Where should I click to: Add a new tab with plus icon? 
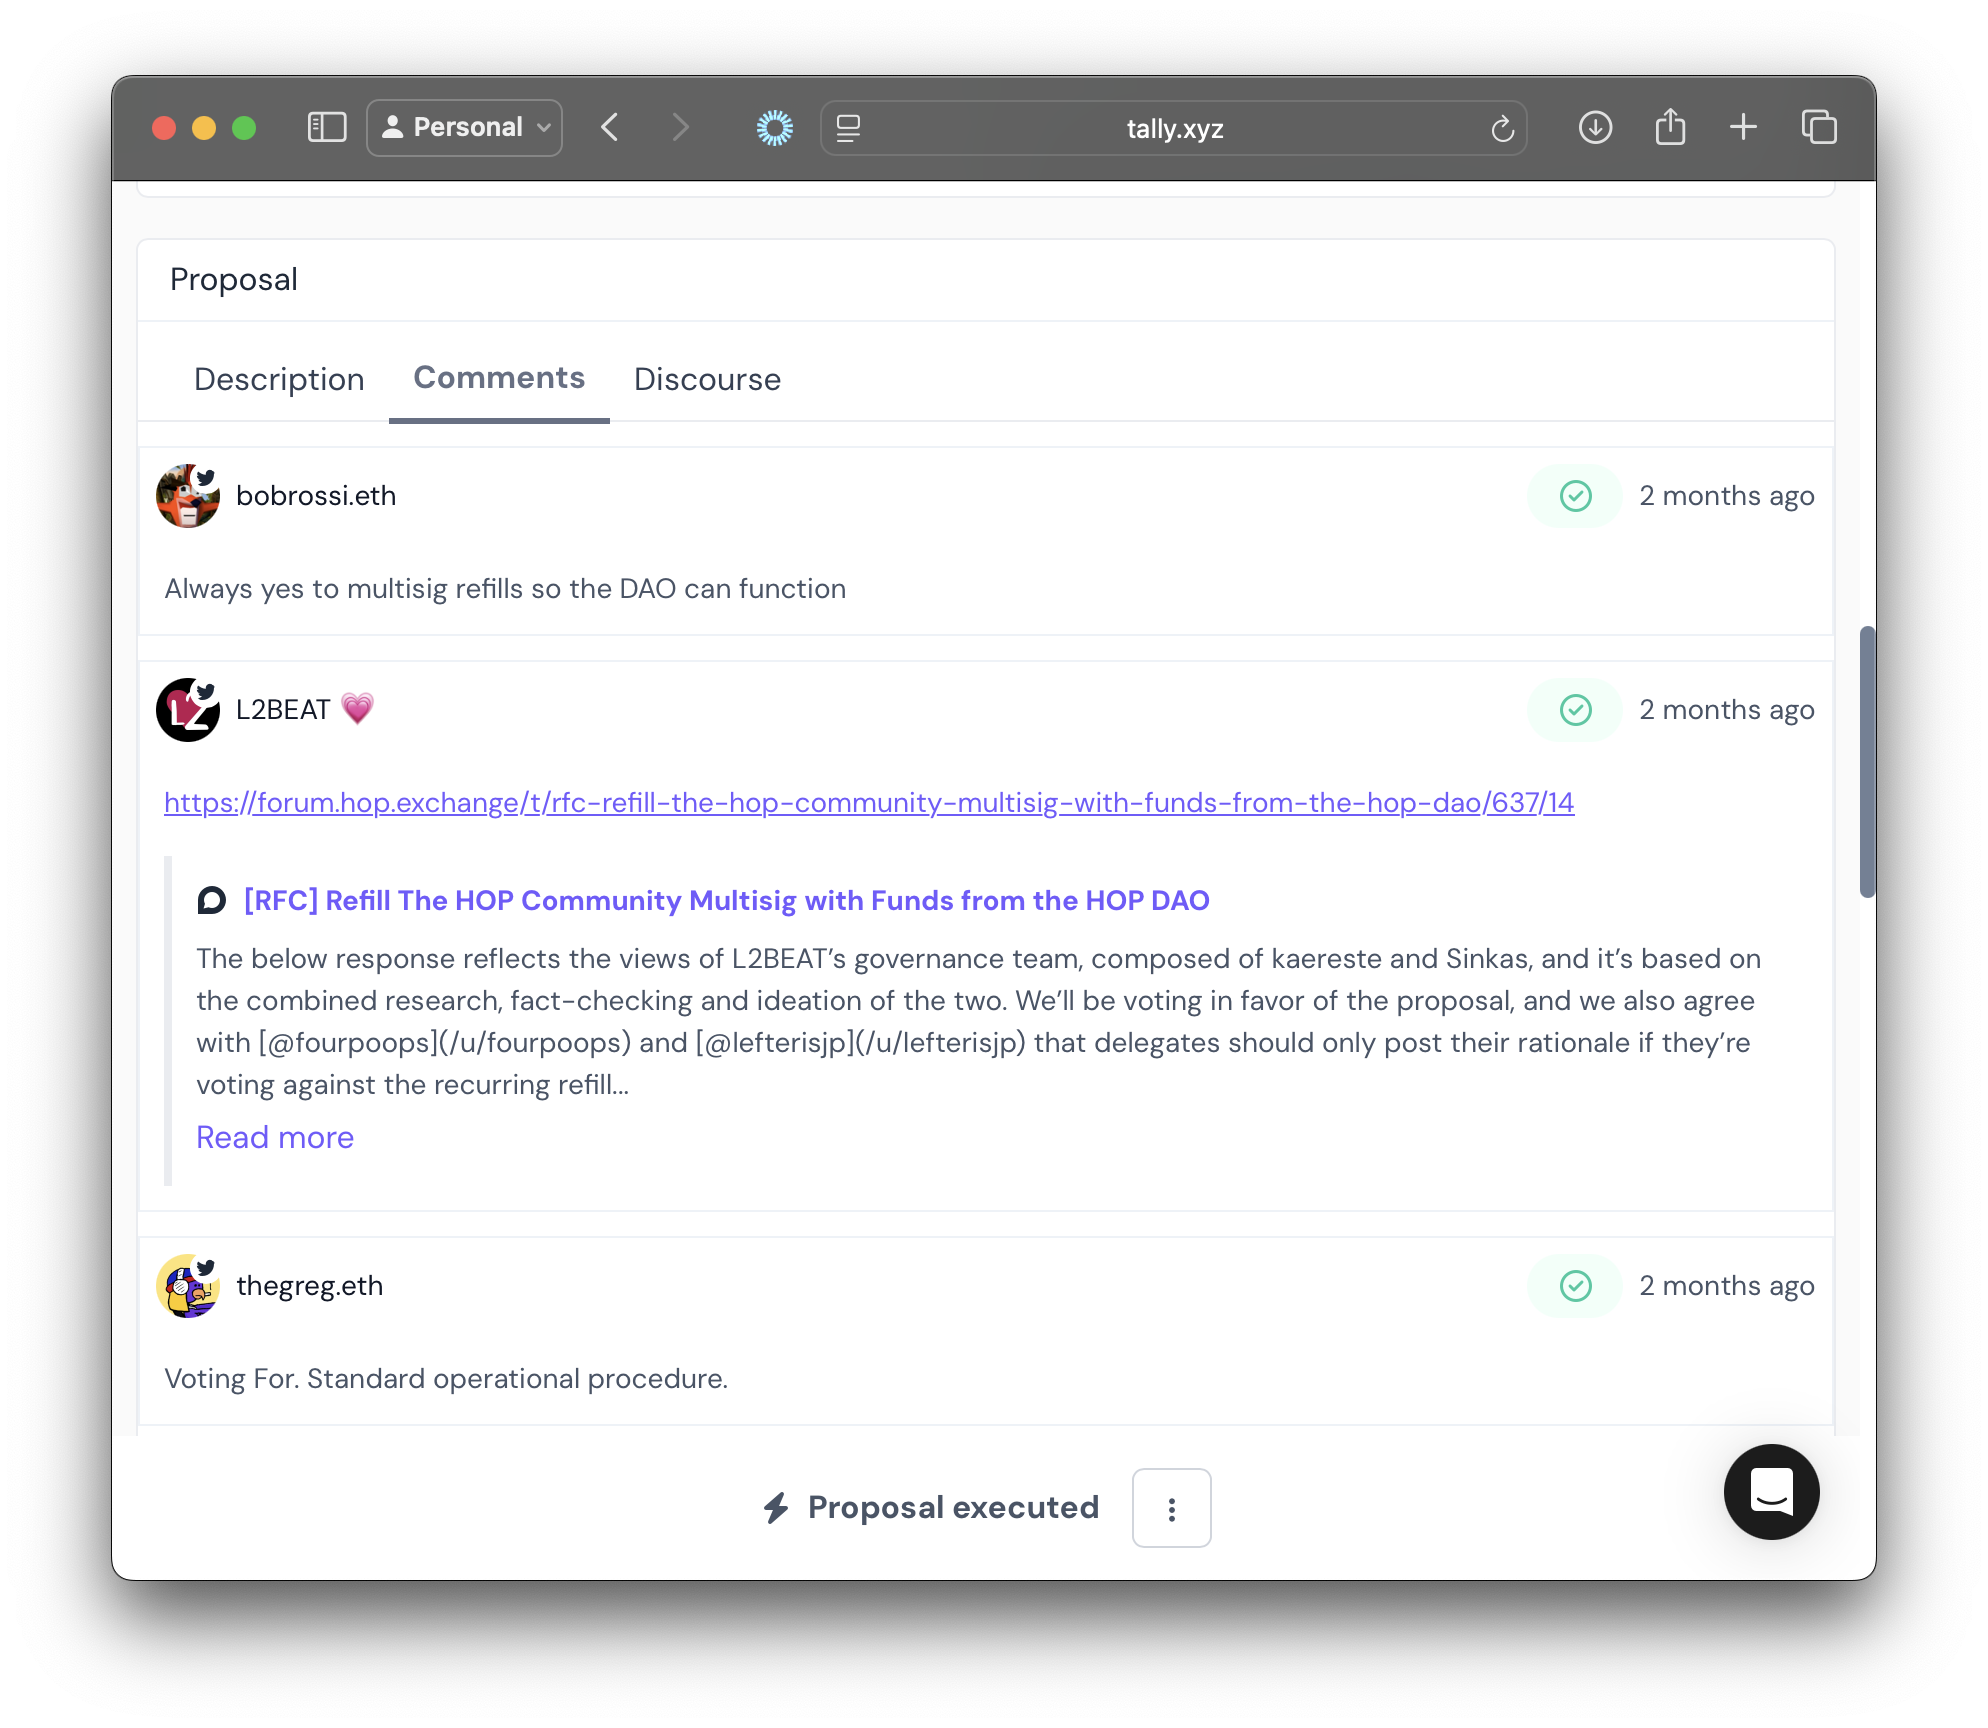coord(1743,128)
